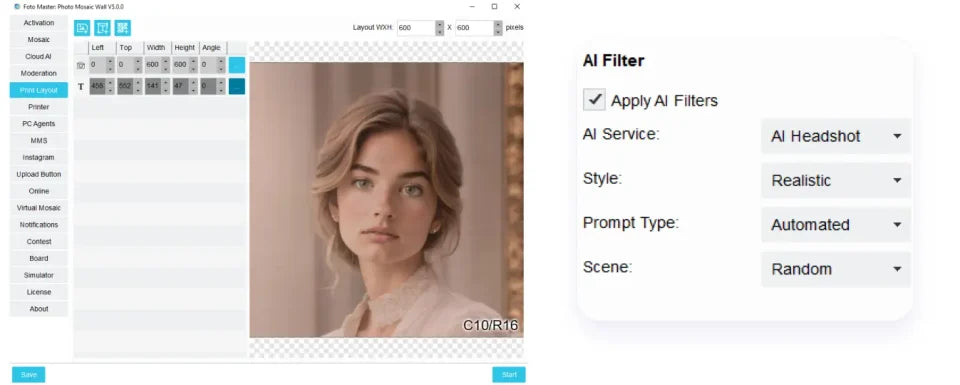Select the camera photo layer row icon
The width and height of the screenshot is (960, 385).
[x=81, y=65]
